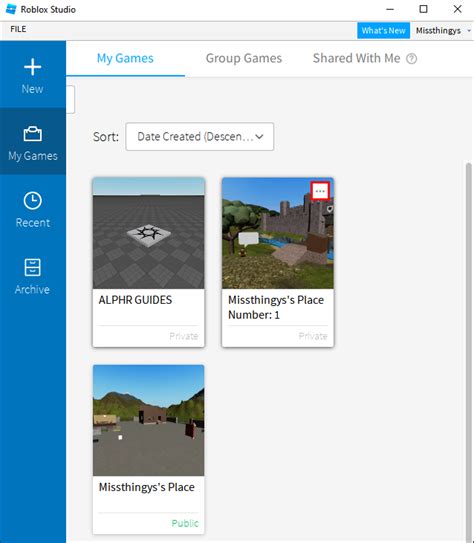This screenshot has height=543, width=474.
Task: Expand the Sort Date Created dropdown
Action: pos(200,137)
